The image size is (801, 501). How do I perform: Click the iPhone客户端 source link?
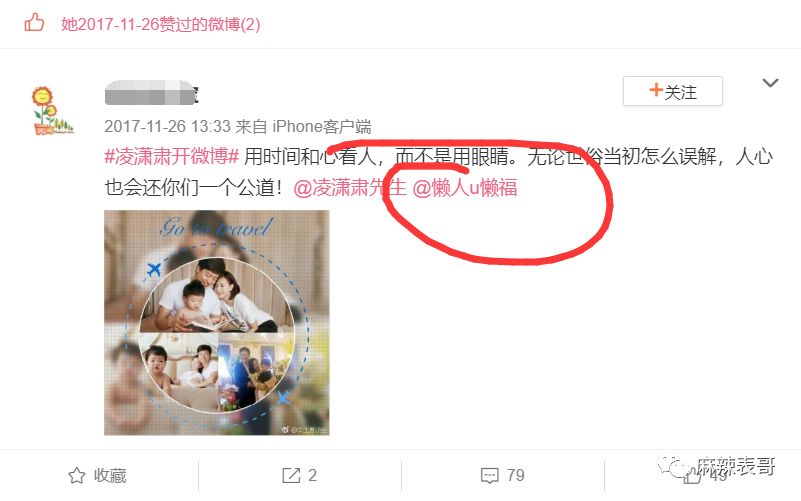tap(322, 126)
